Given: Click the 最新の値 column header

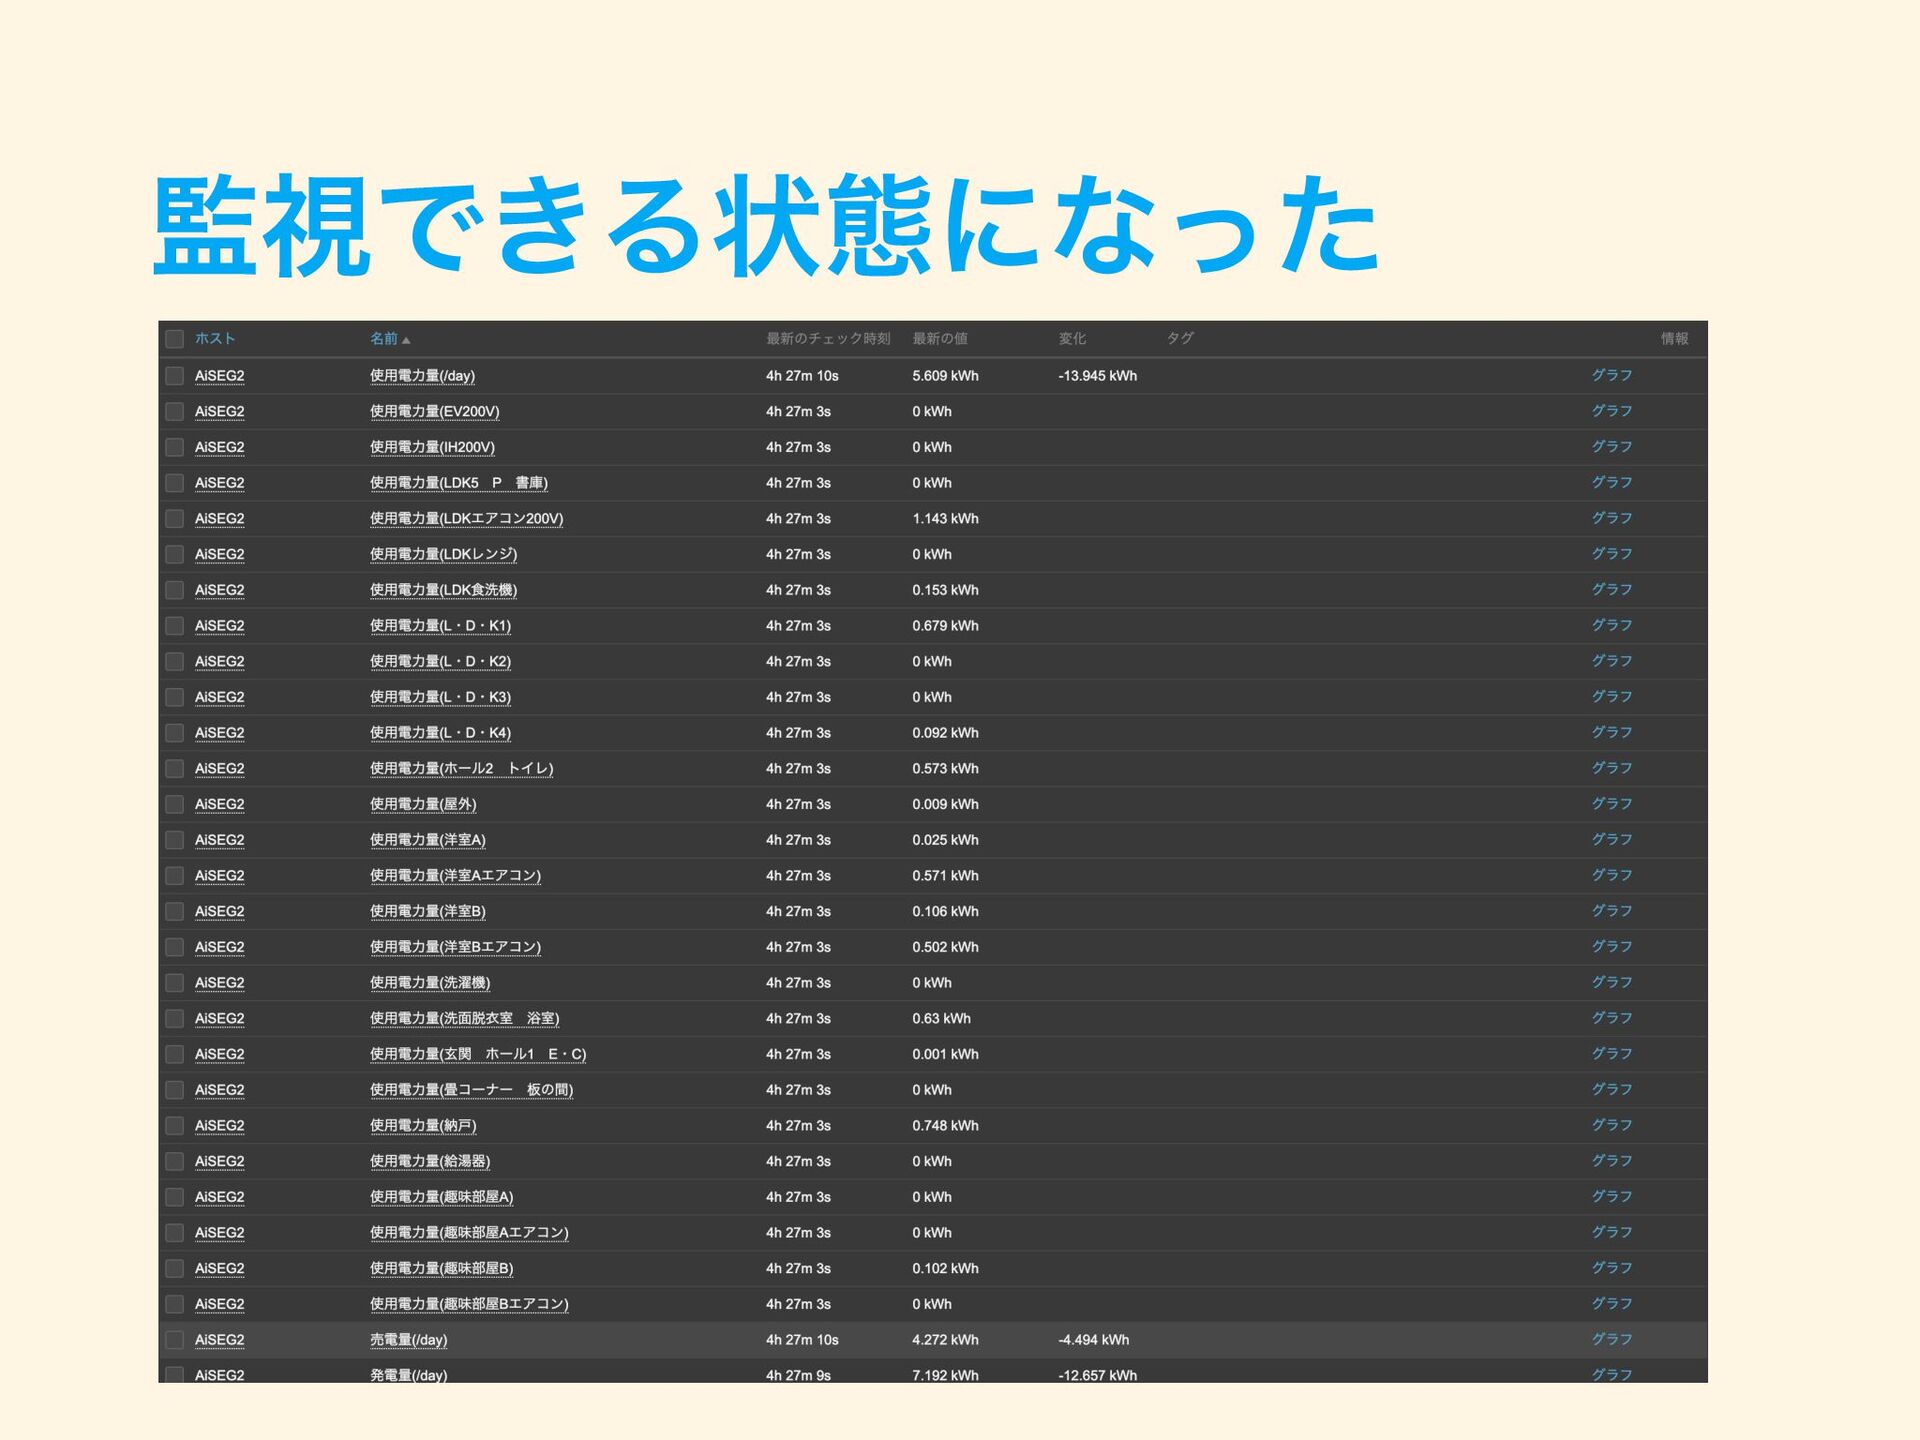Looking at the screenshot, I should [940, 339].
